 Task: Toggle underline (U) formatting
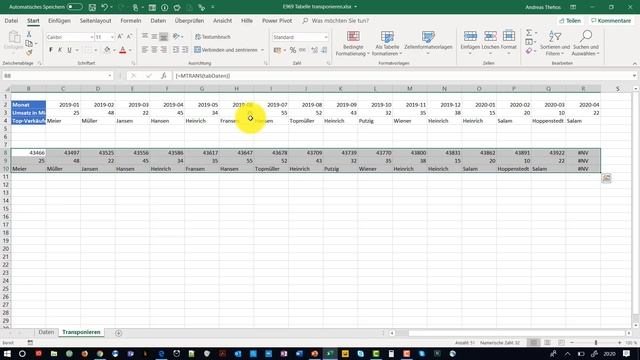coord(69,50)
